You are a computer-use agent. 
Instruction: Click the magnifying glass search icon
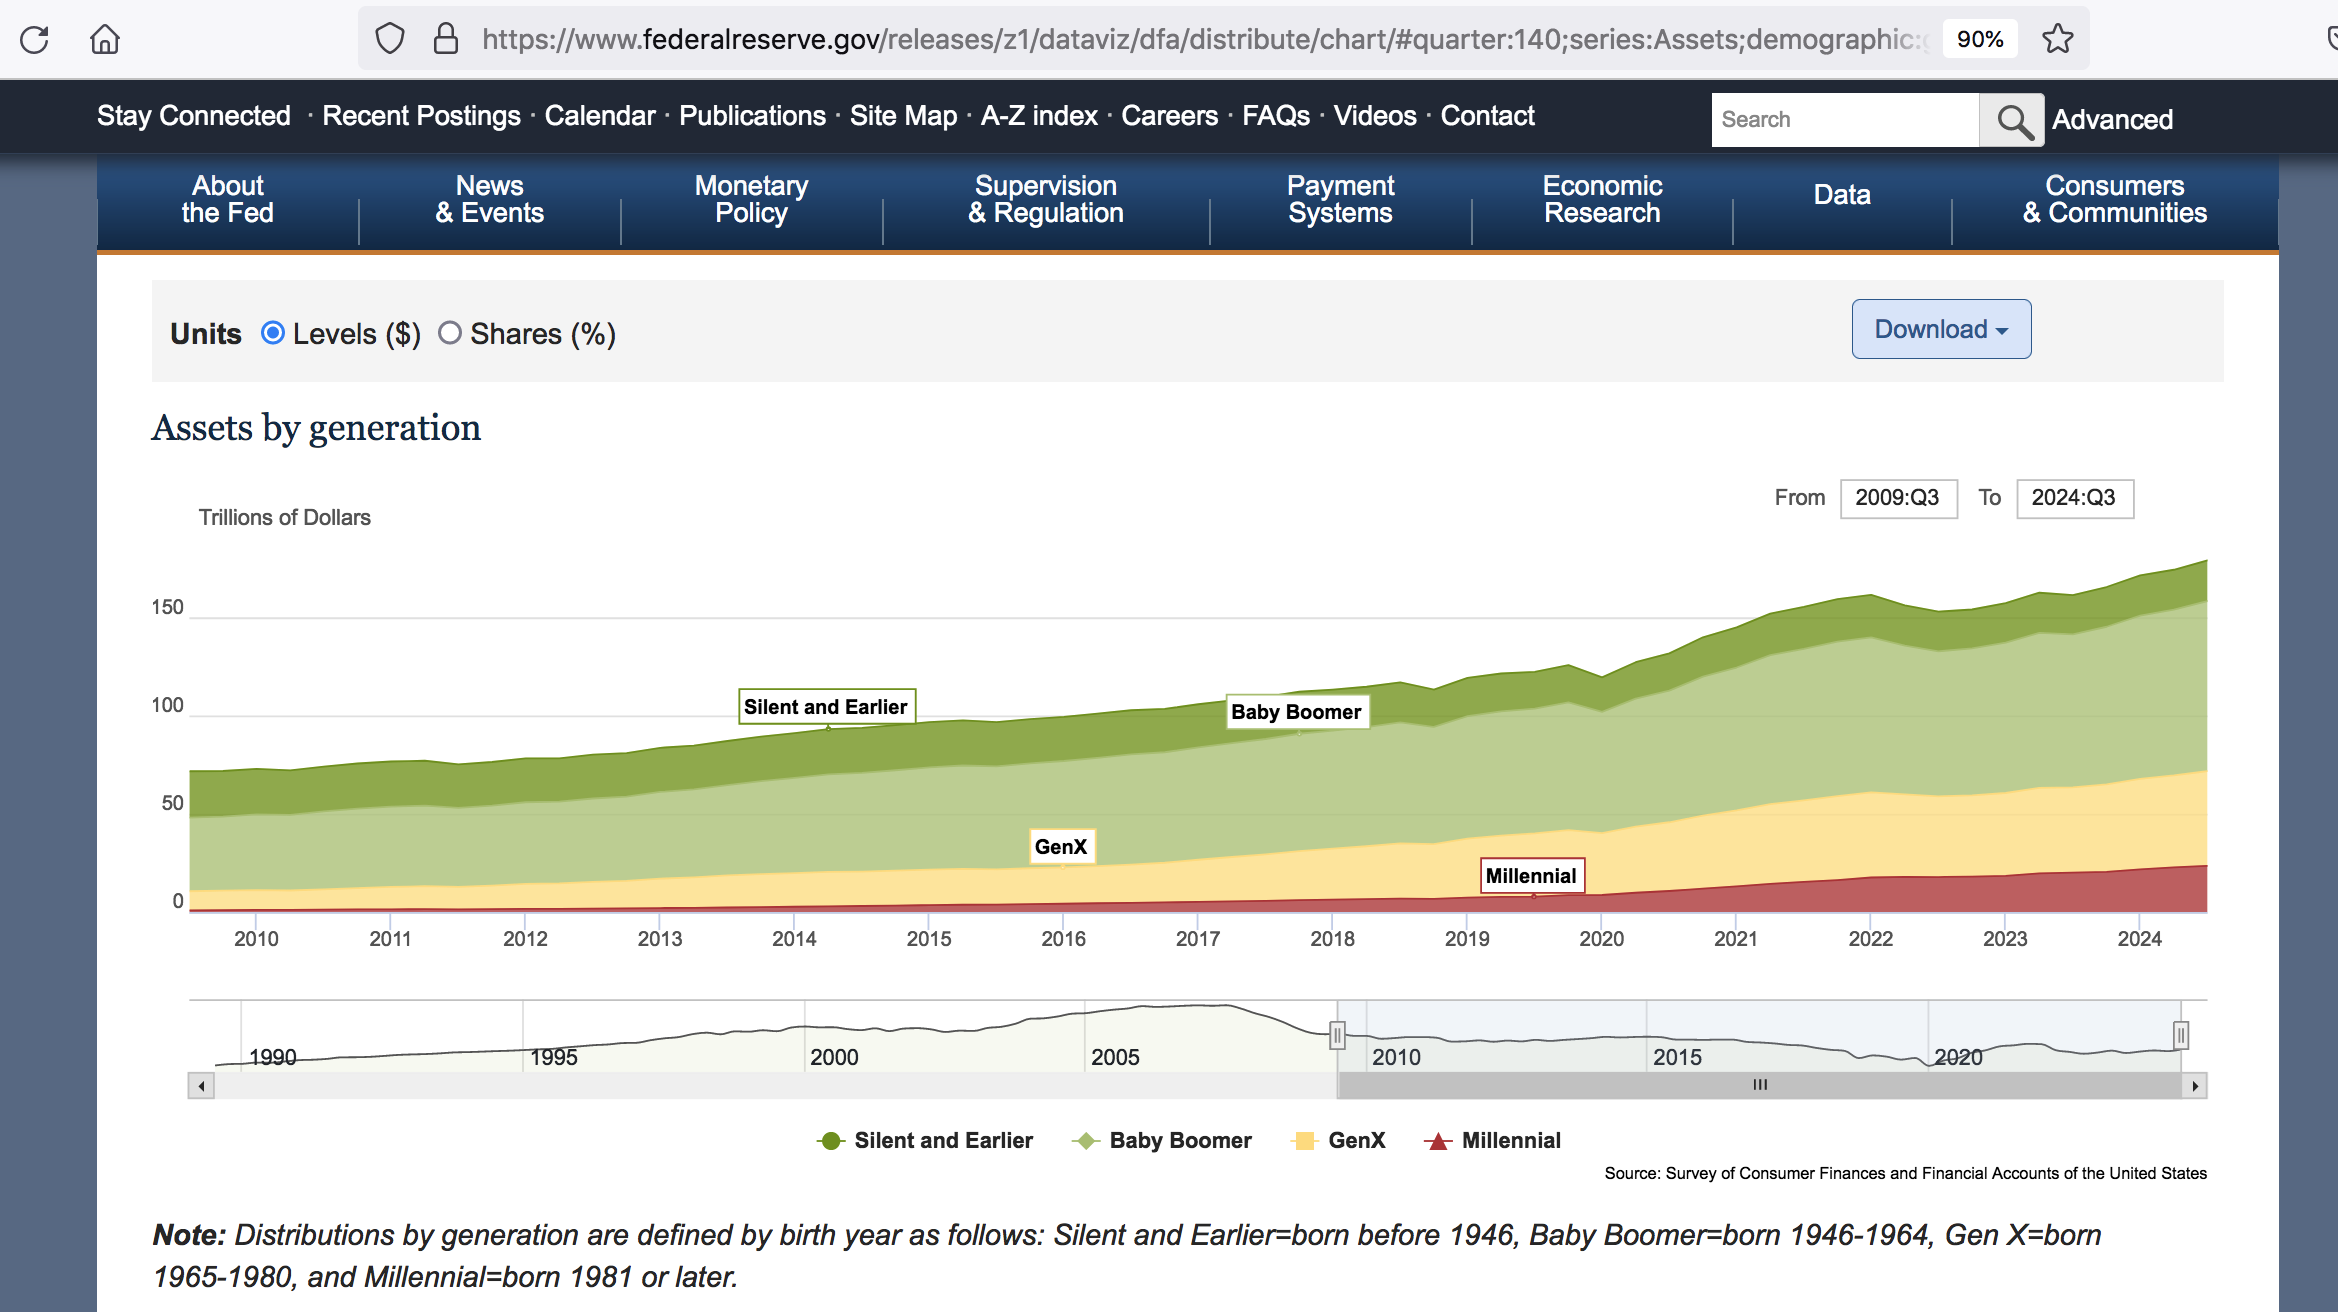click(x=2012, y=120)
